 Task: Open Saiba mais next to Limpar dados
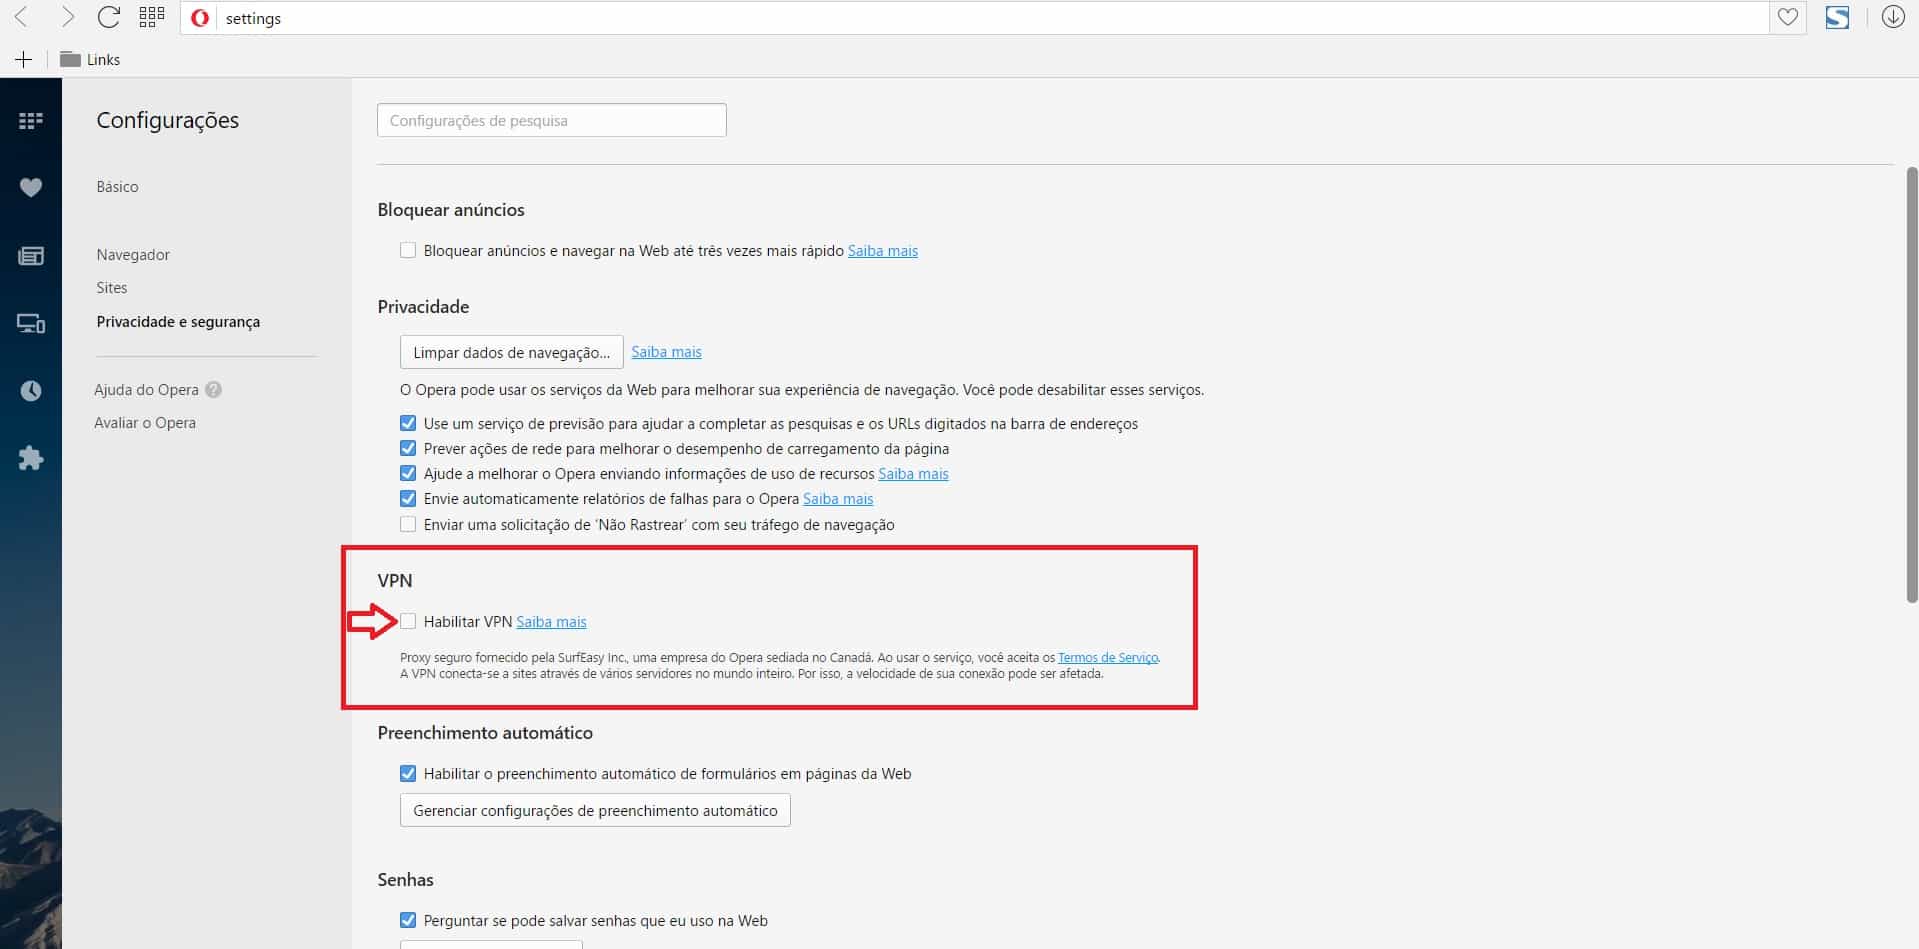666,351
